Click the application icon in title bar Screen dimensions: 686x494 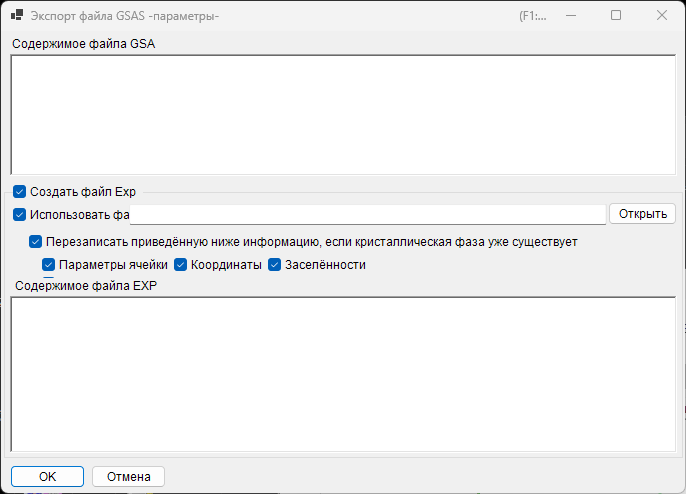pyautogui.click(x=17, y=16)
